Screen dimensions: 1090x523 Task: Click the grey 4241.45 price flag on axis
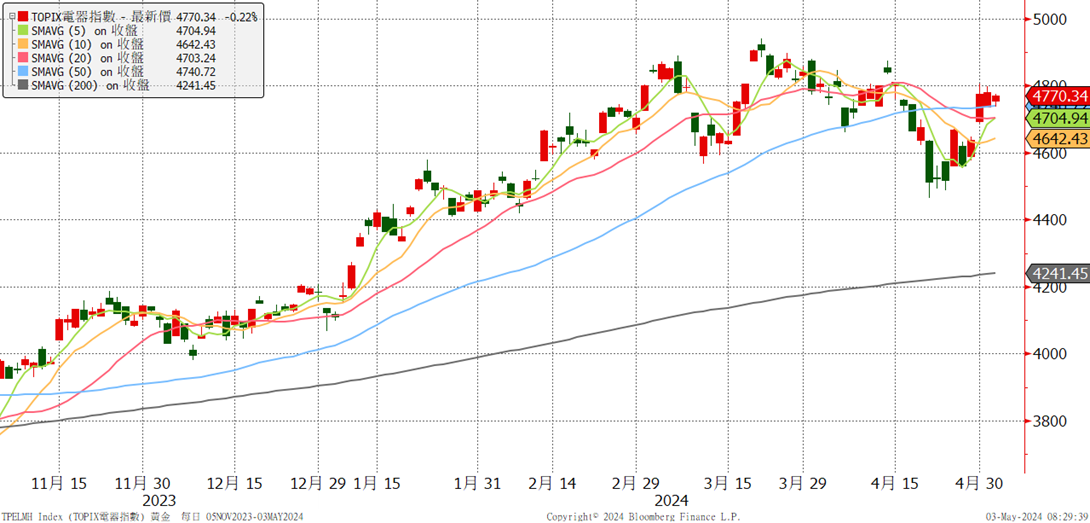coord(1057,273)
